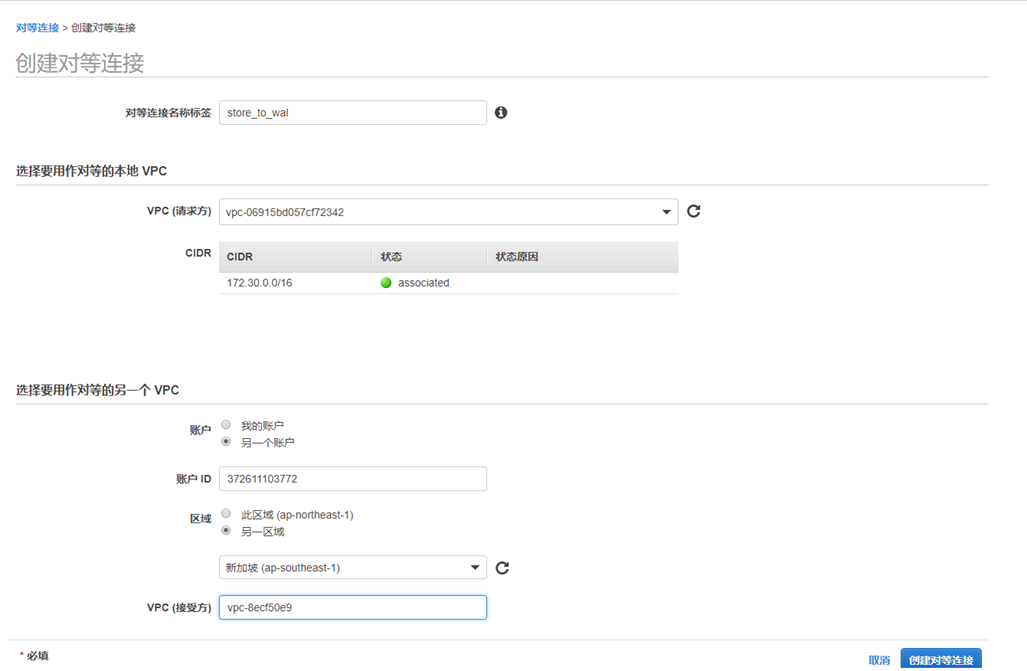Open the VPC (请求方) dropdown
Screen dimensions: 1027x671
(448, 212)
